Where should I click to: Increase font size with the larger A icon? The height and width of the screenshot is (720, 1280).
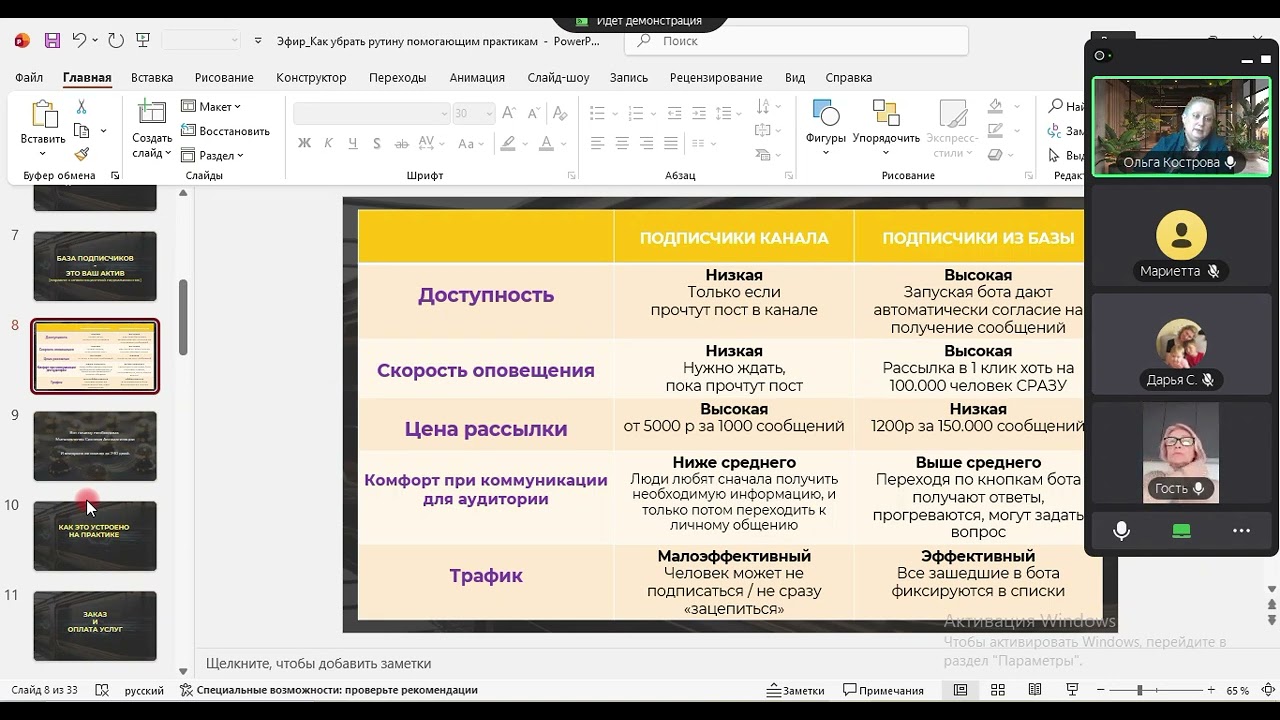click(508, 114)
